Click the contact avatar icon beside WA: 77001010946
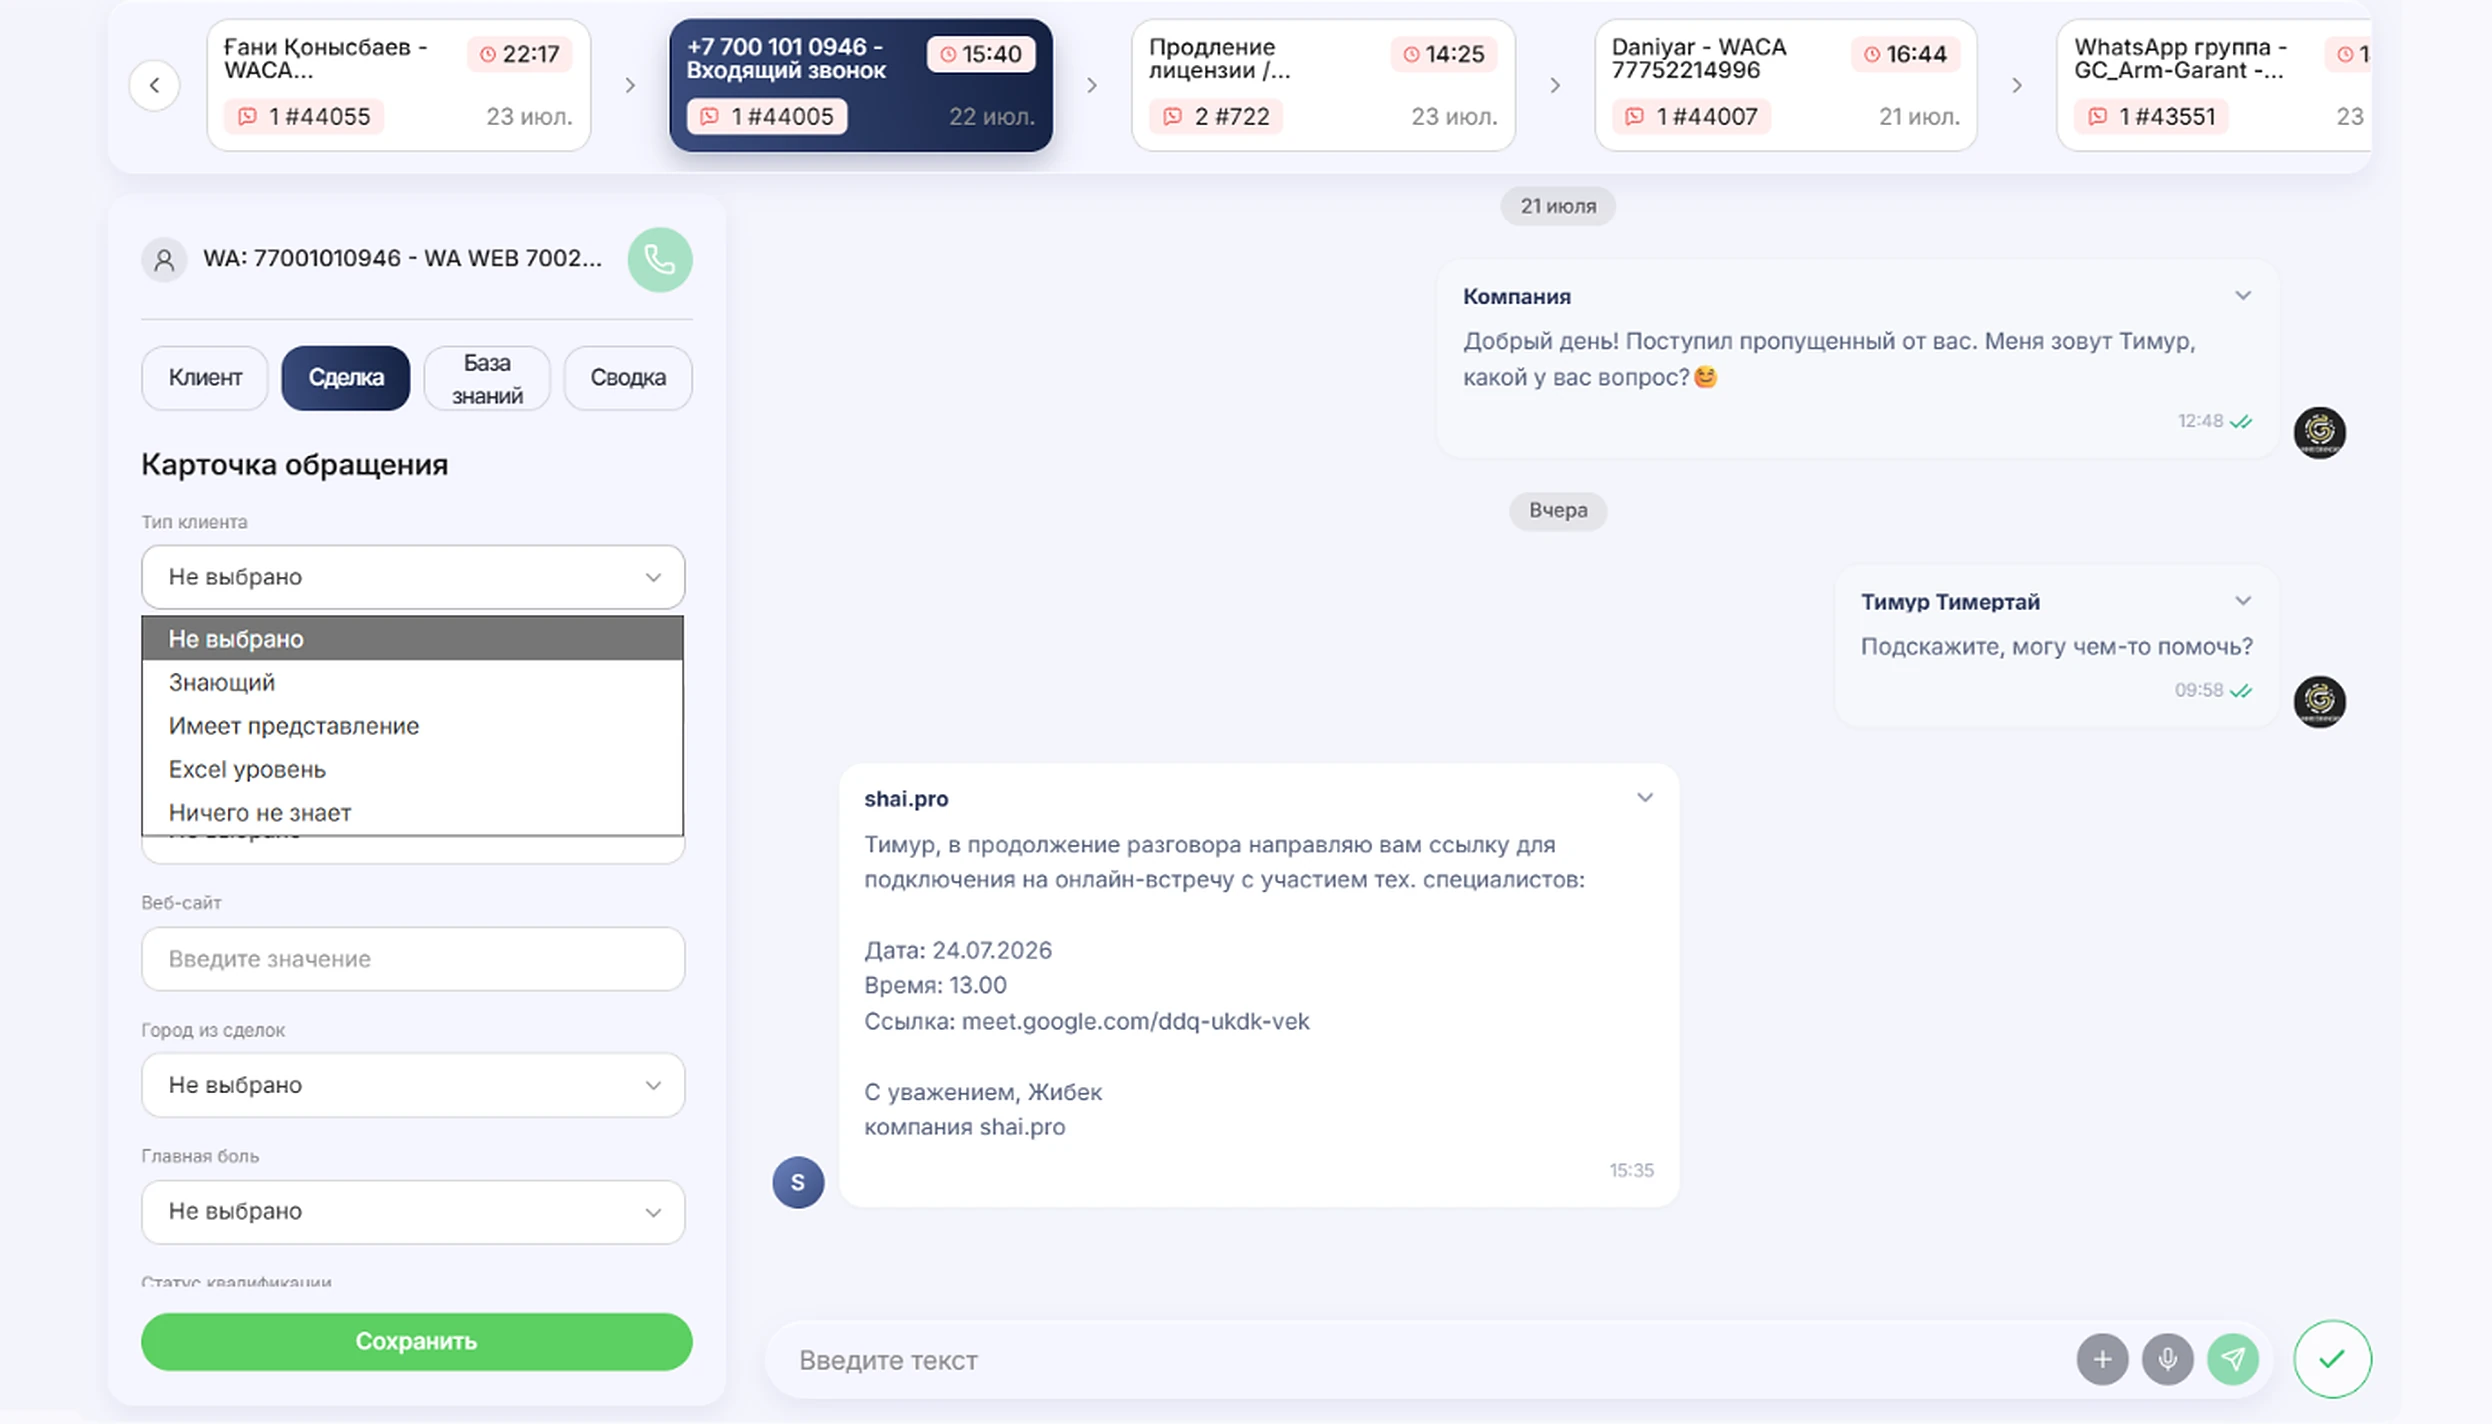The width and height of the screenshot is (2492, 1424). pyautogui.click(x=164, y=260)
